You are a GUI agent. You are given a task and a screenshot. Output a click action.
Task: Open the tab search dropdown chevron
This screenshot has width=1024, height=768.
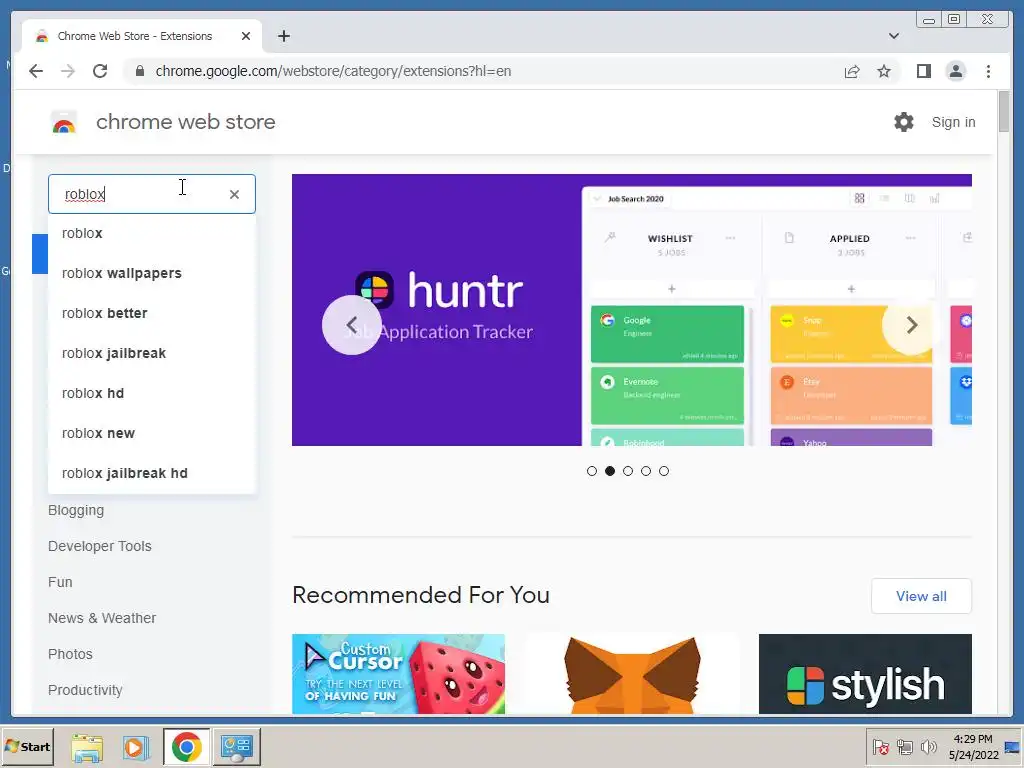pos(893,36)
